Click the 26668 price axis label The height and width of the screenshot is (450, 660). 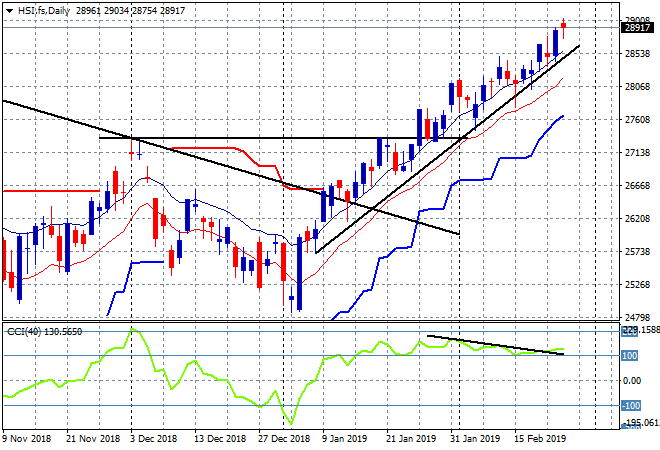(x=638, y=186)
